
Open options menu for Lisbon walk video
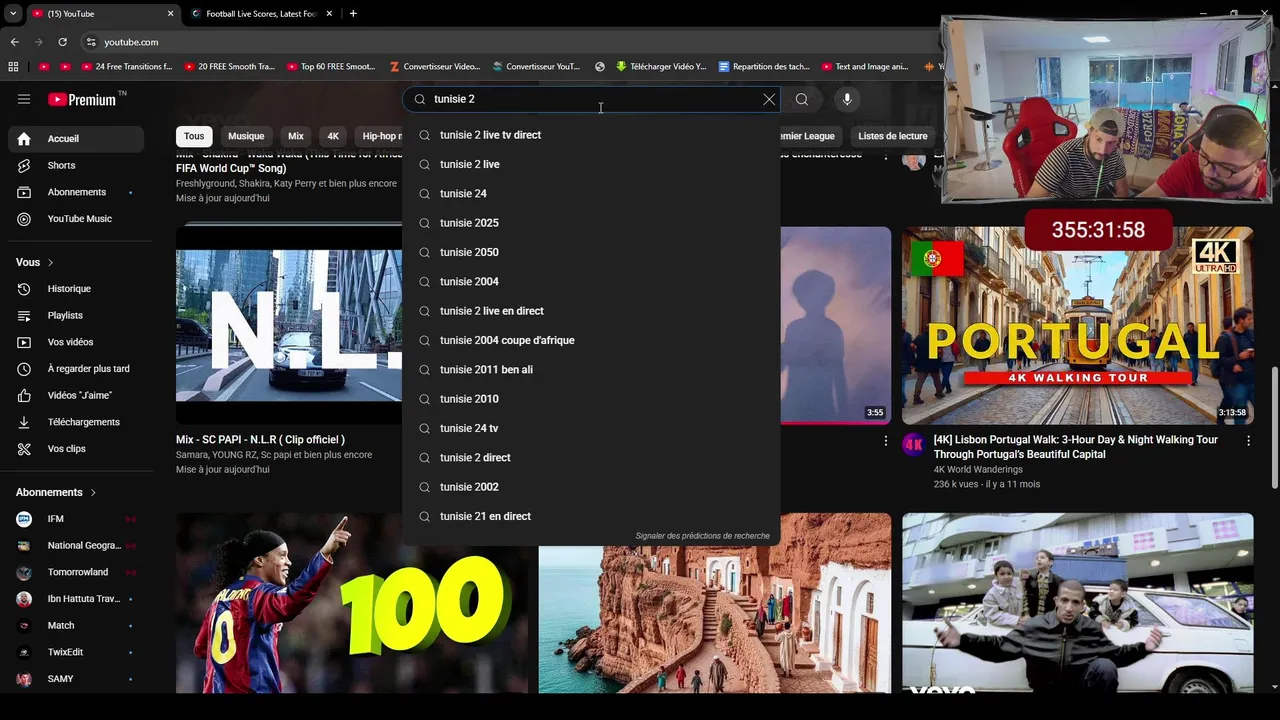tap(1248, 440)
